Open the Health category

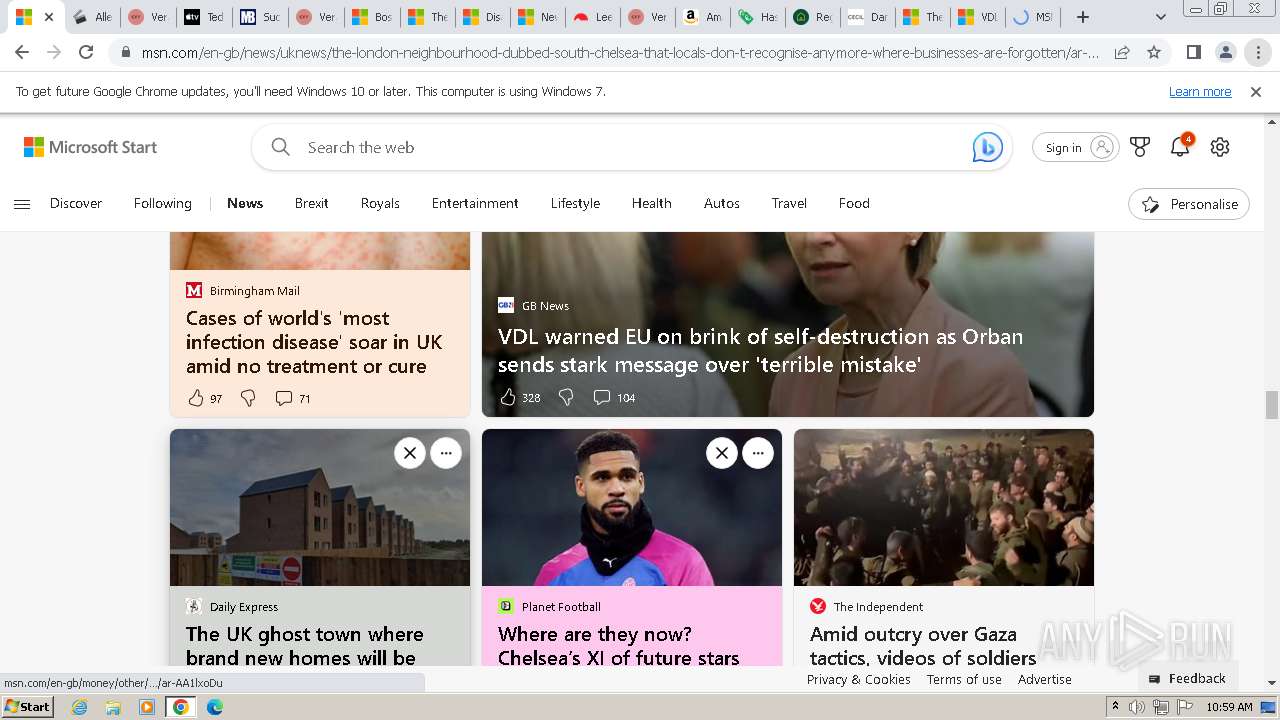651,203
